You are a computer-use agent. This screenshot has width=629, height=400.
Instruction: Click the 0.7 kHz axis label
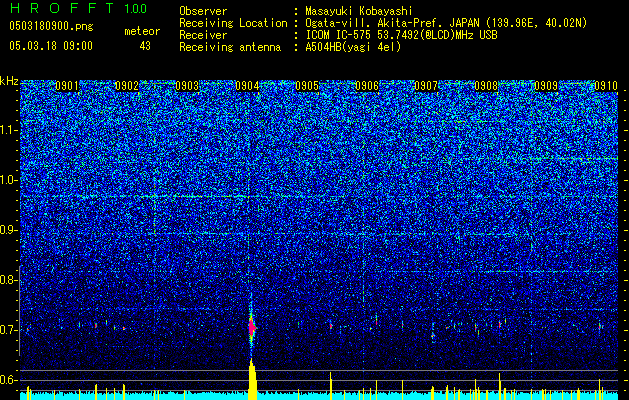point(9,330)
